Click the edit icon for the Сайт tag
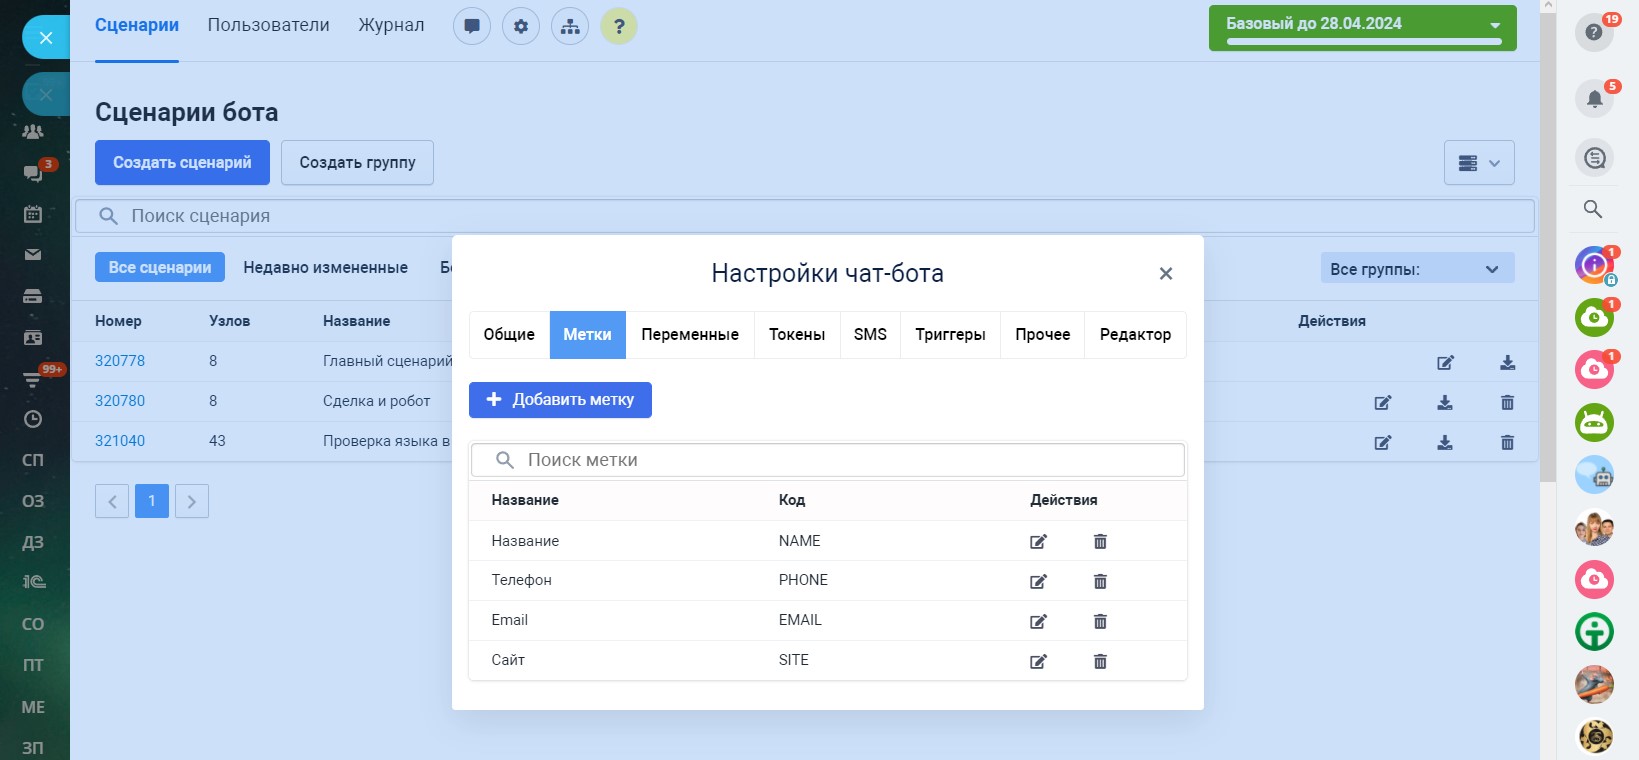 (1038, 661)
